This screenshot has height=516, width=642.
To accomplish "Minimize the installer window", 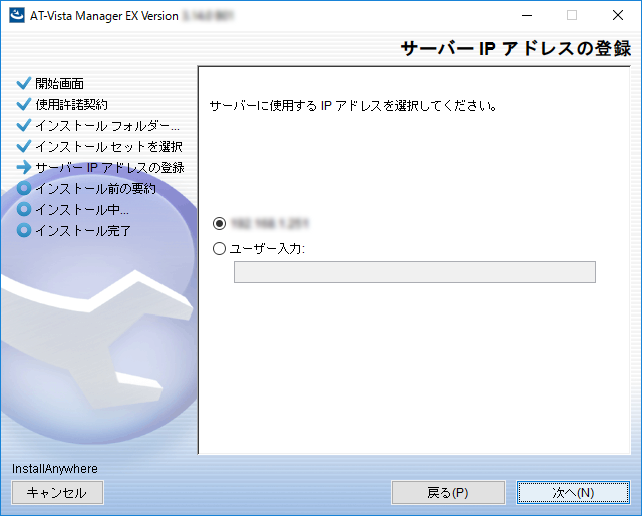I will click(x=527, y=16).
